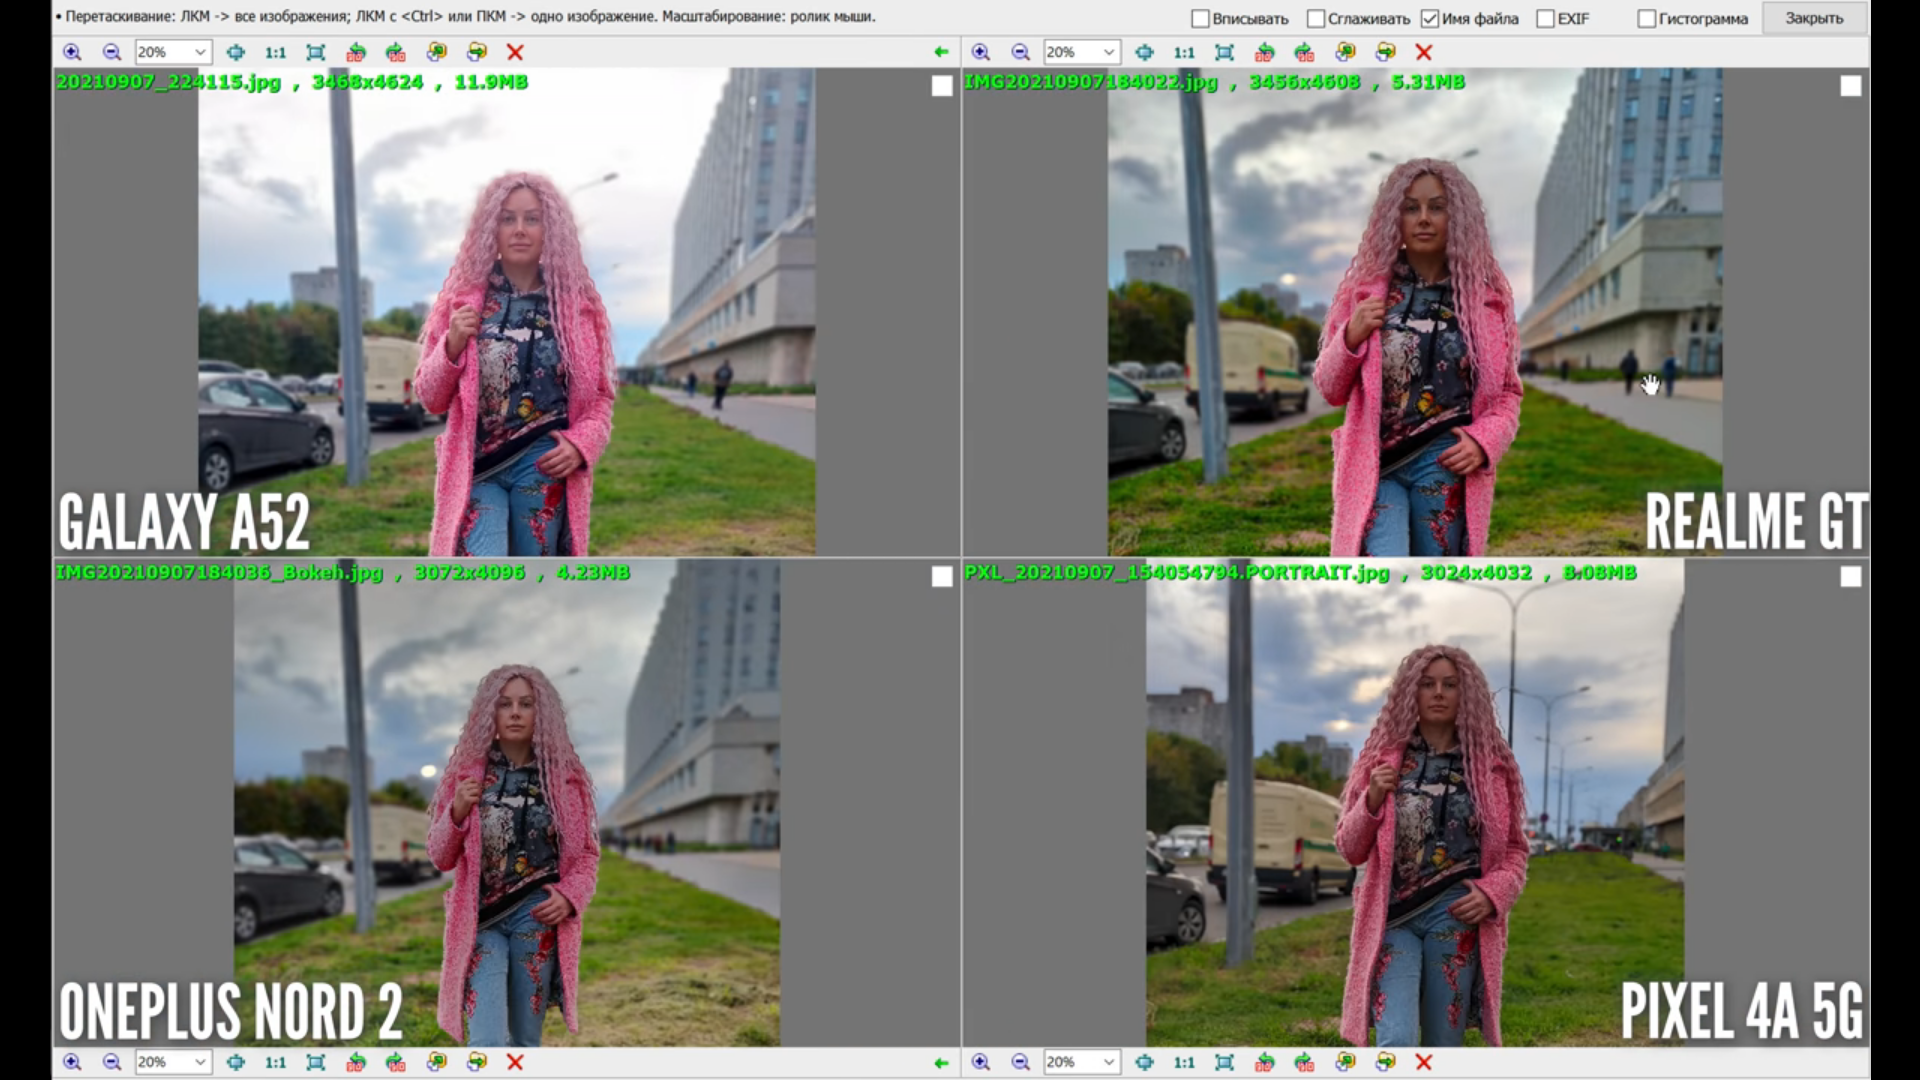Toggle the Сглаживать checkbox
The image size is (1920, 1080).
(x=1316, y=19)
